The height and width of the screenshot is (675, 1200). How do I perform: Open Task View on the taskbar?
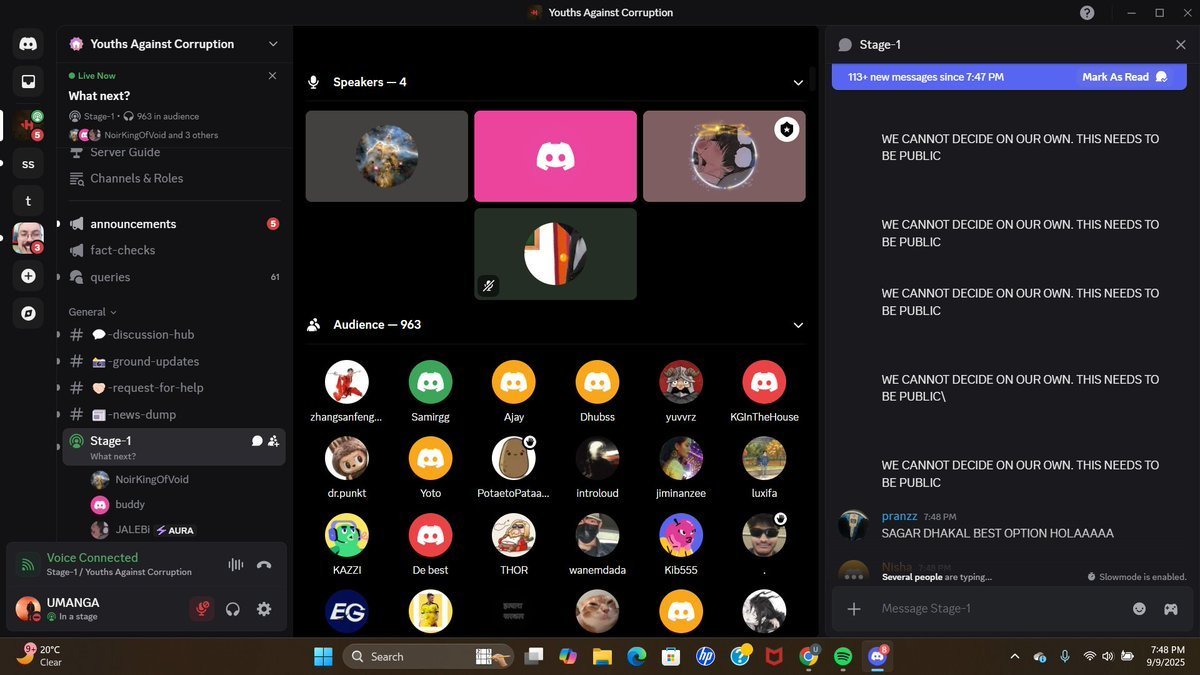click(533, 657)
